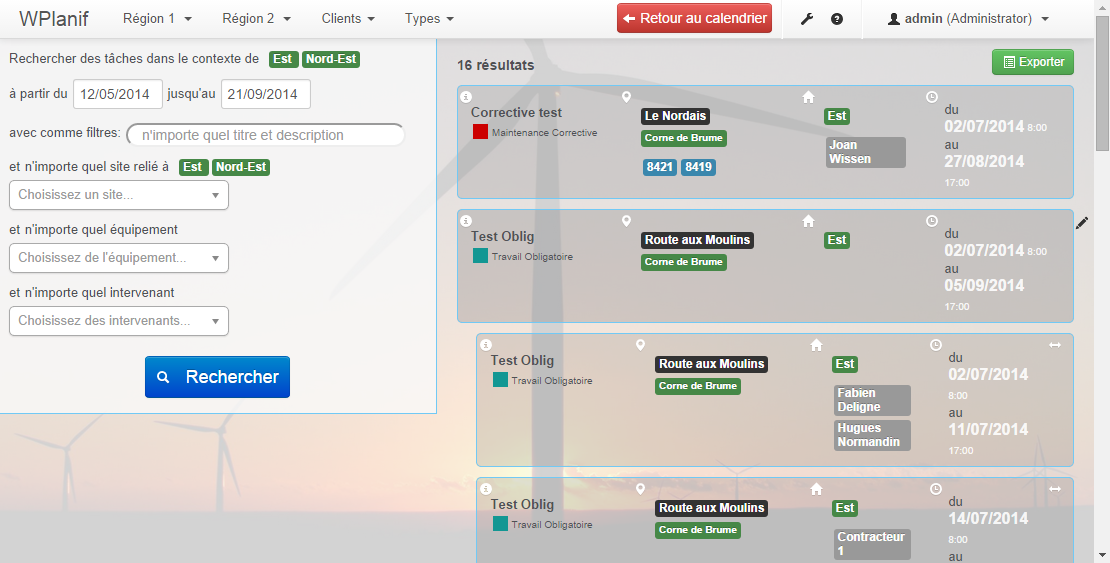This screenshot has width=1110, height=563.
Task: Click the Rechercher search button
Action: tap(217, 377)
